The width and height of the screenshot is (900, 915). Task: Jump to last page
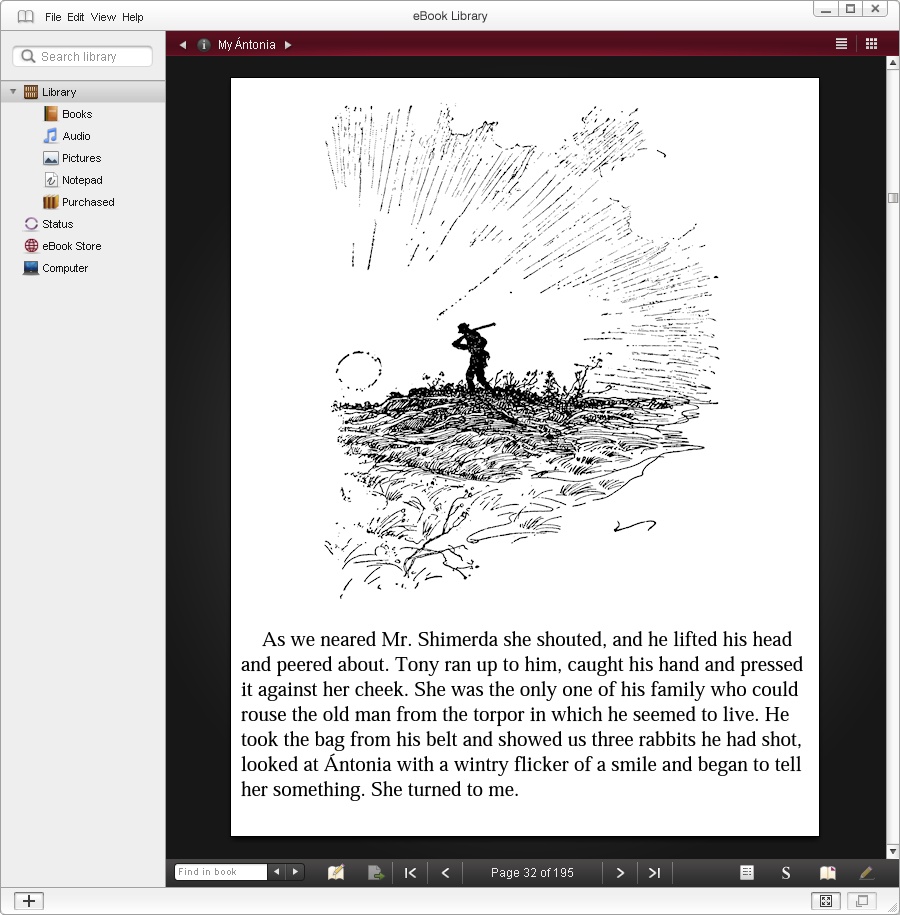pyautogui.click(x=654, y=873)
